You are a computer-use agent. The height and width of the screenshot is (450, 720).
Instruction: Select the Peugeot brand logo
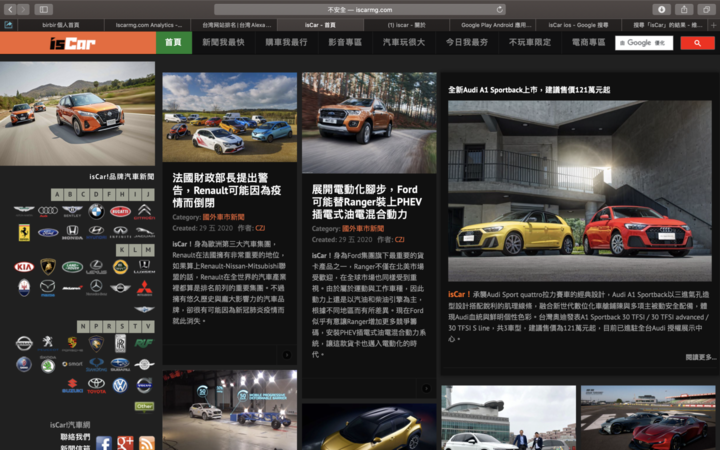[x=48, y=343]
